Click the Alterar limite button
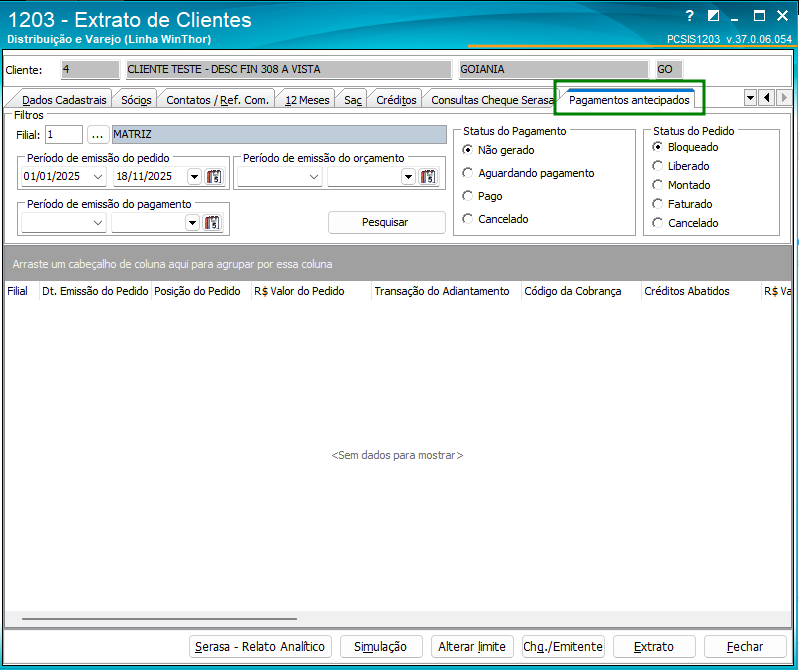This screenshot has height=670, width=799. click(472, 647)
